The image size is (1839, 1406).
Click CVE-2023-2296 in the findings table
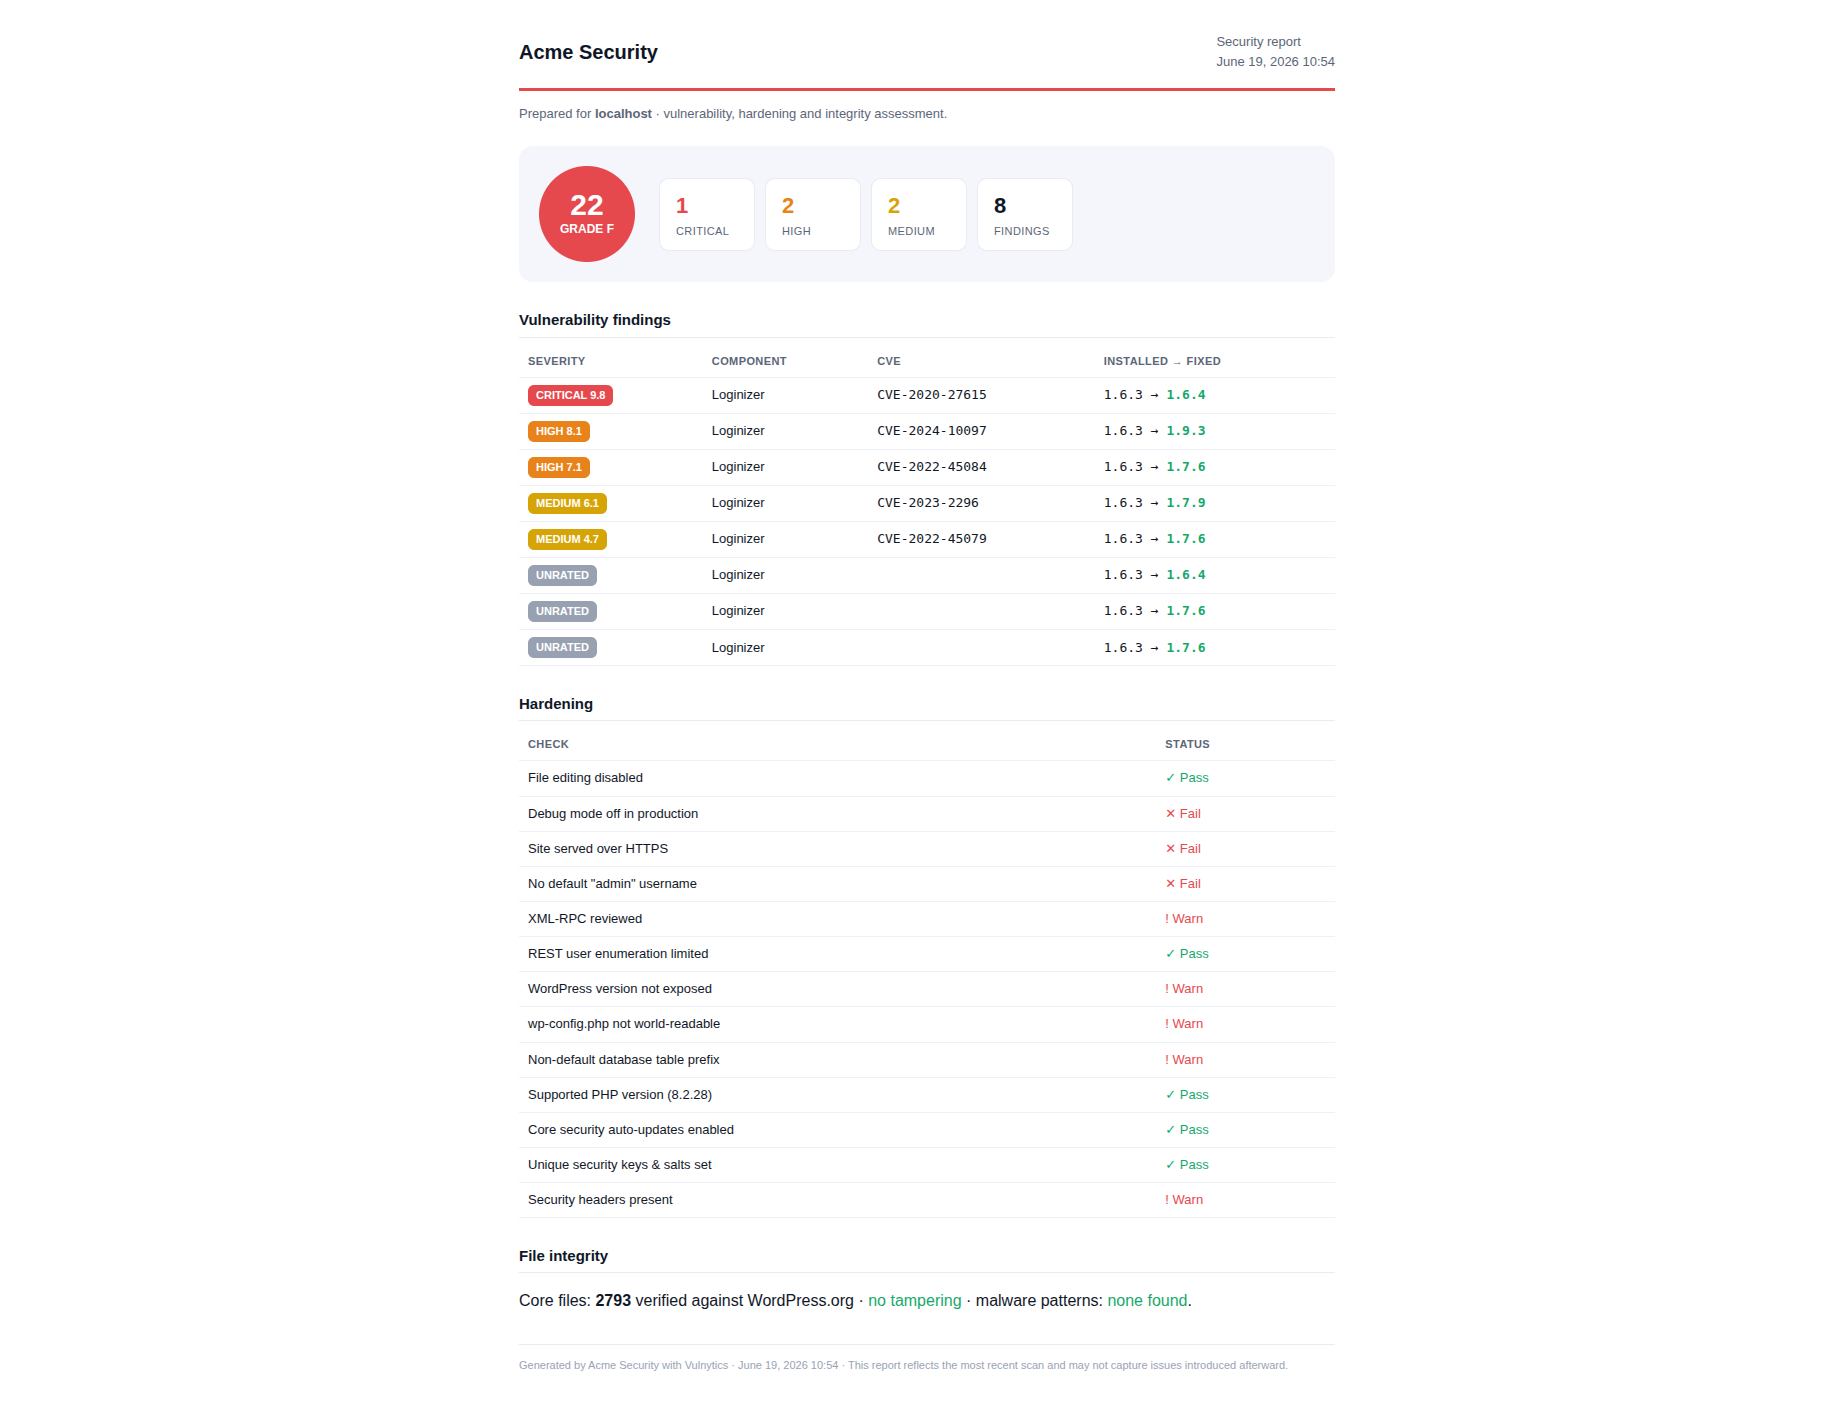click(x=928, y=503)
